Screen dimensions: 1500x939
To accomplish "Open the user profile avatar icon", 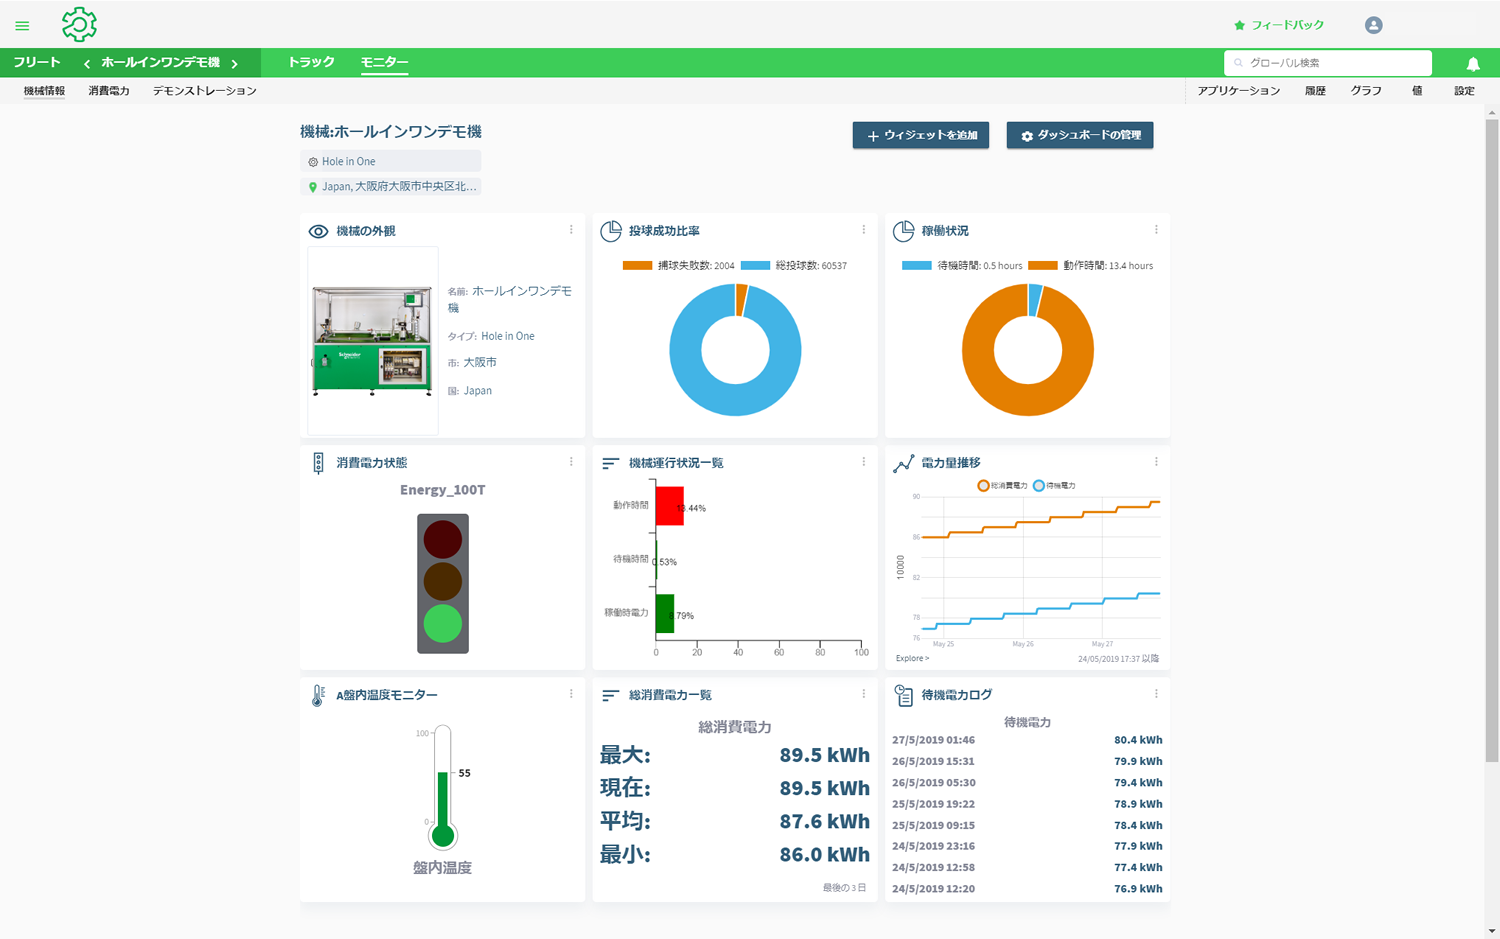I will pos(1374,25).
